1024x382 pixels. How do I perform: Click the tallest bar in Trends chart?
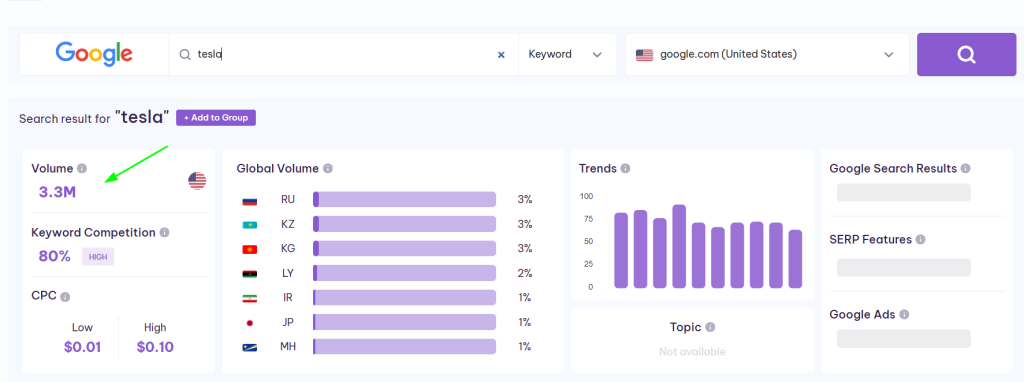point(679,246)
